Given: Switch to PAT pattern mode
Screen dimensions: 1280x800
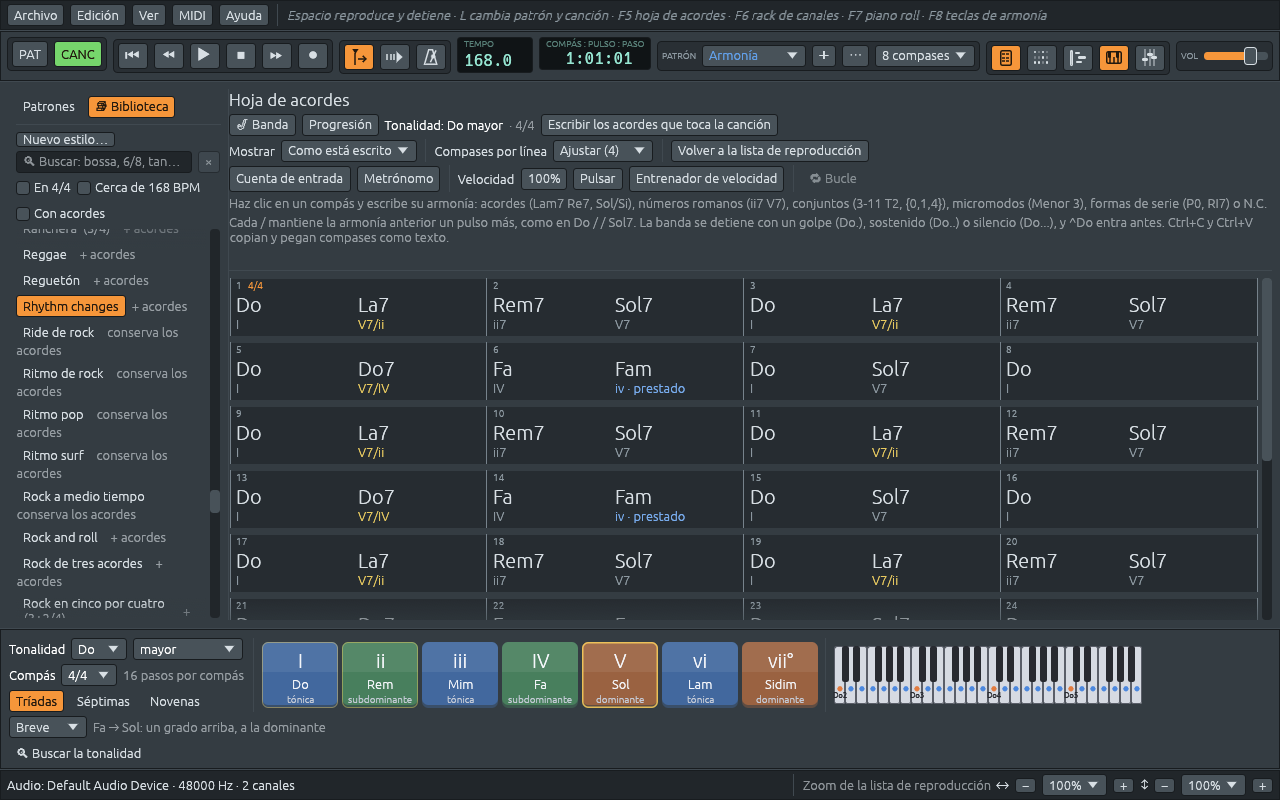Looking at the screenshot, I should coord(30,55).
